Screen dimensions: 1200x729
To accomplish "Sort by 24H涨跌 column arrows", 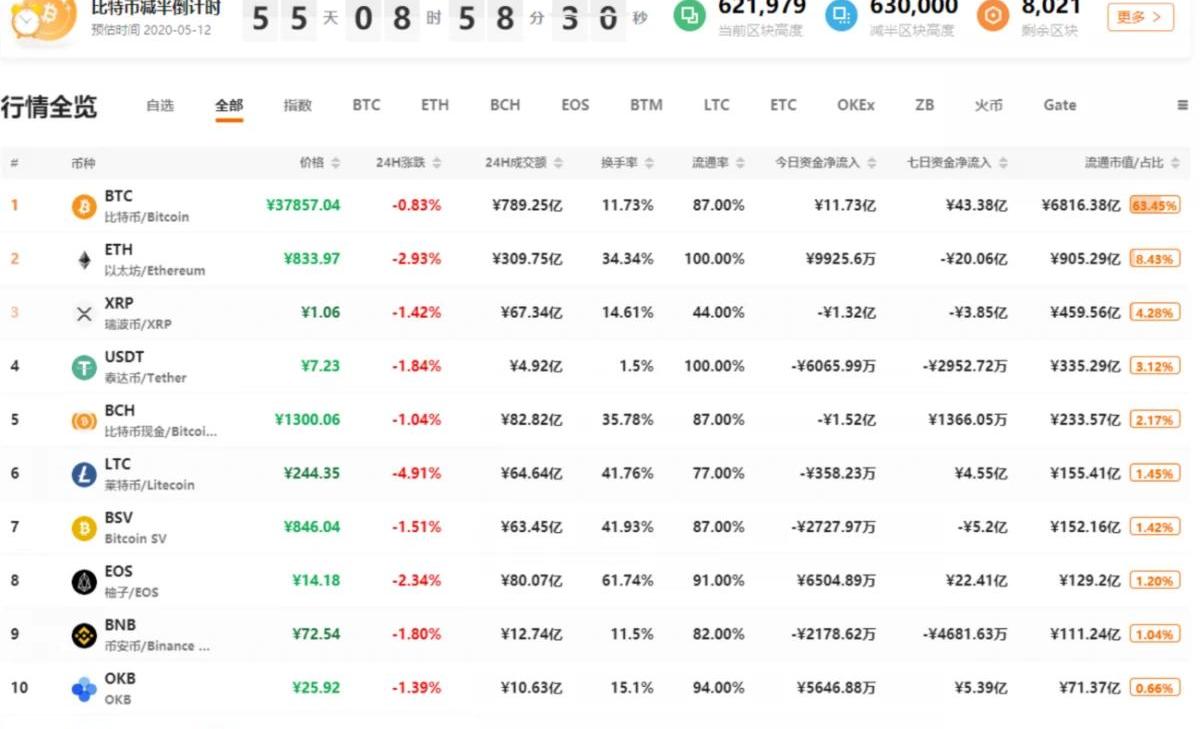I will point(437,163).
